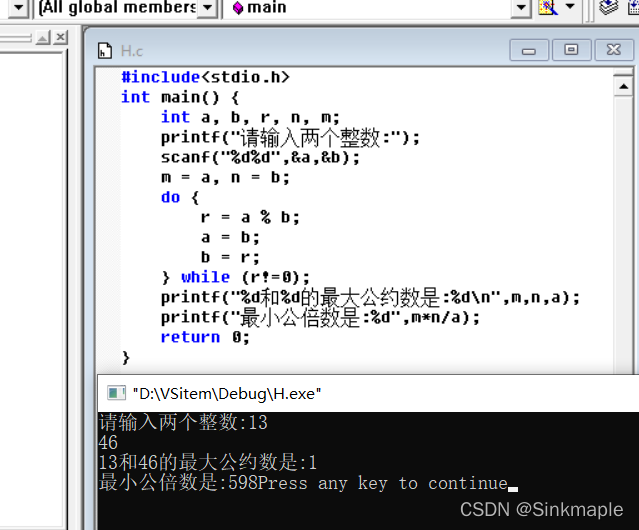This screenshot has height=530, width=639.
Task: Place cursor on '#include<stdio.h>' line
Action: click(x=205, y=77)
